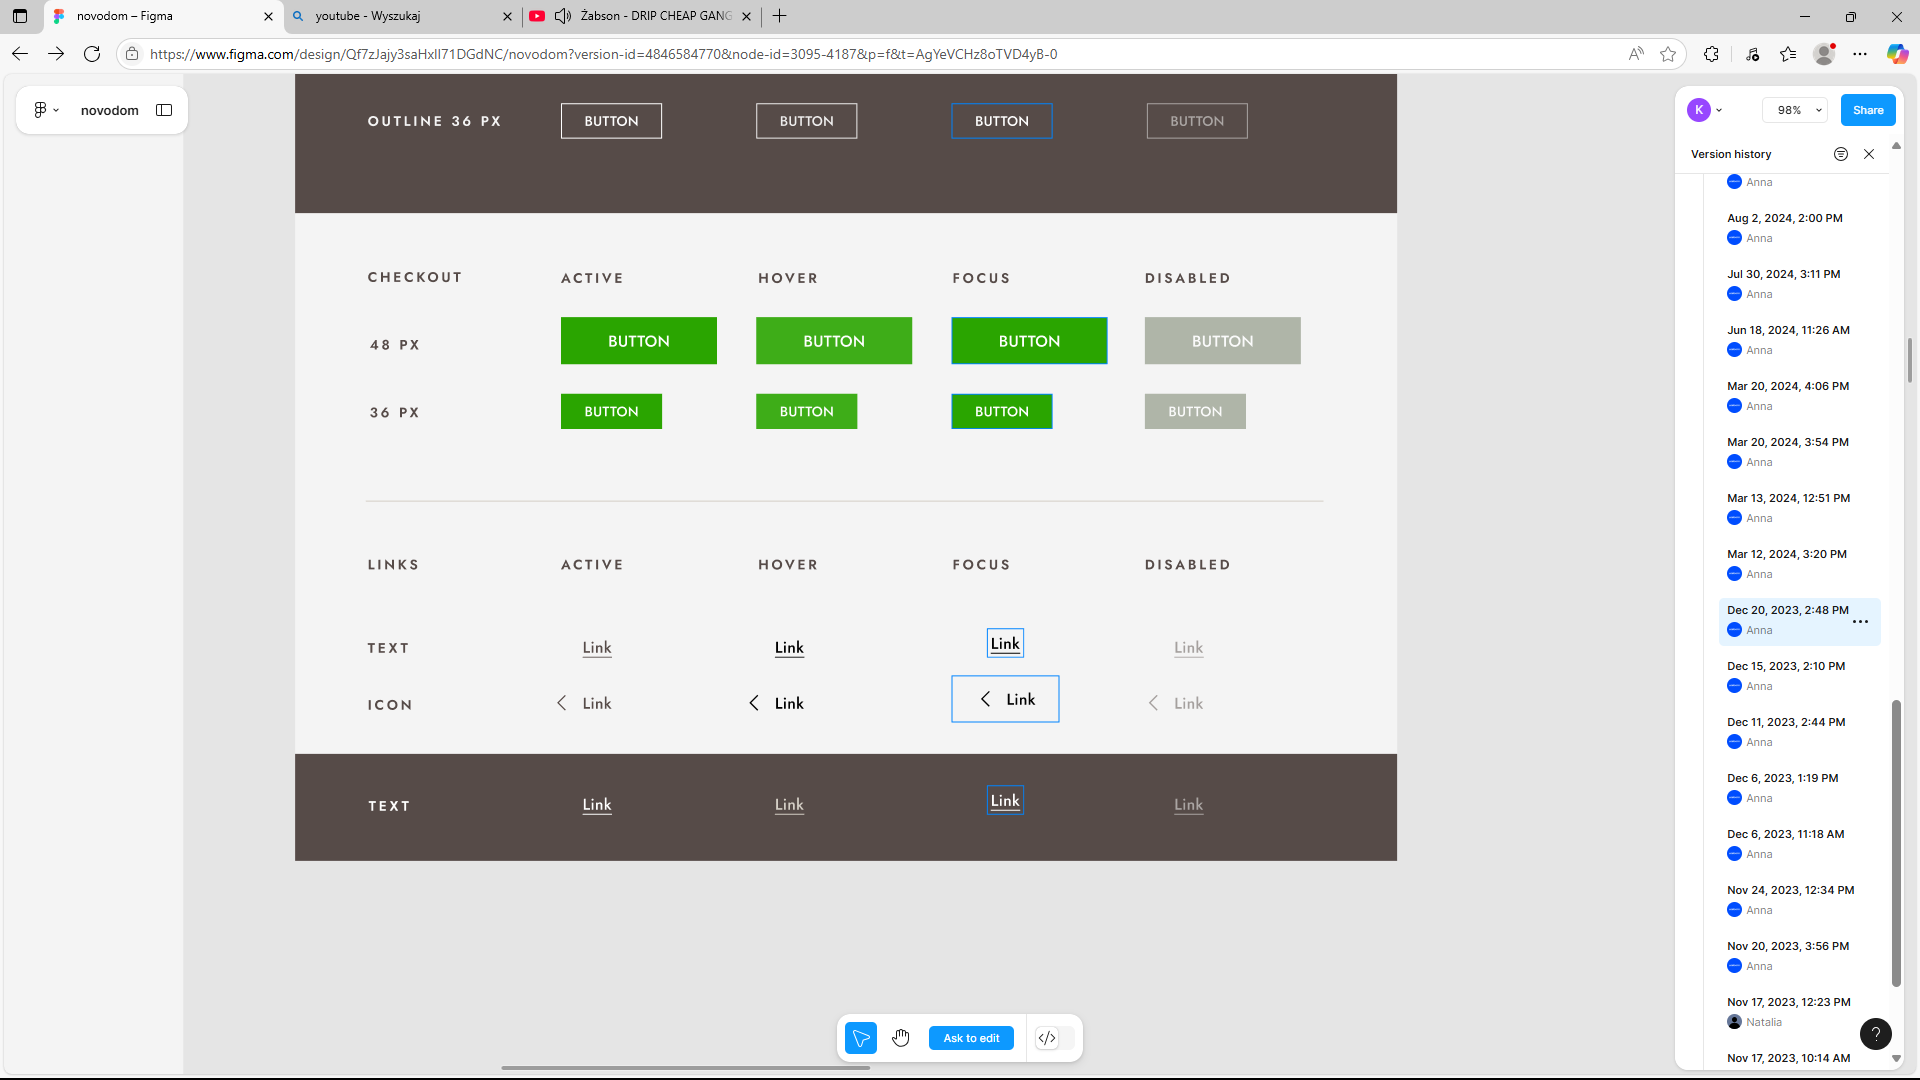Open options for Dec 20, 2023 version
Image resolution: width=1920 pixels, height=1080 pixels.
pos(1860,622)
